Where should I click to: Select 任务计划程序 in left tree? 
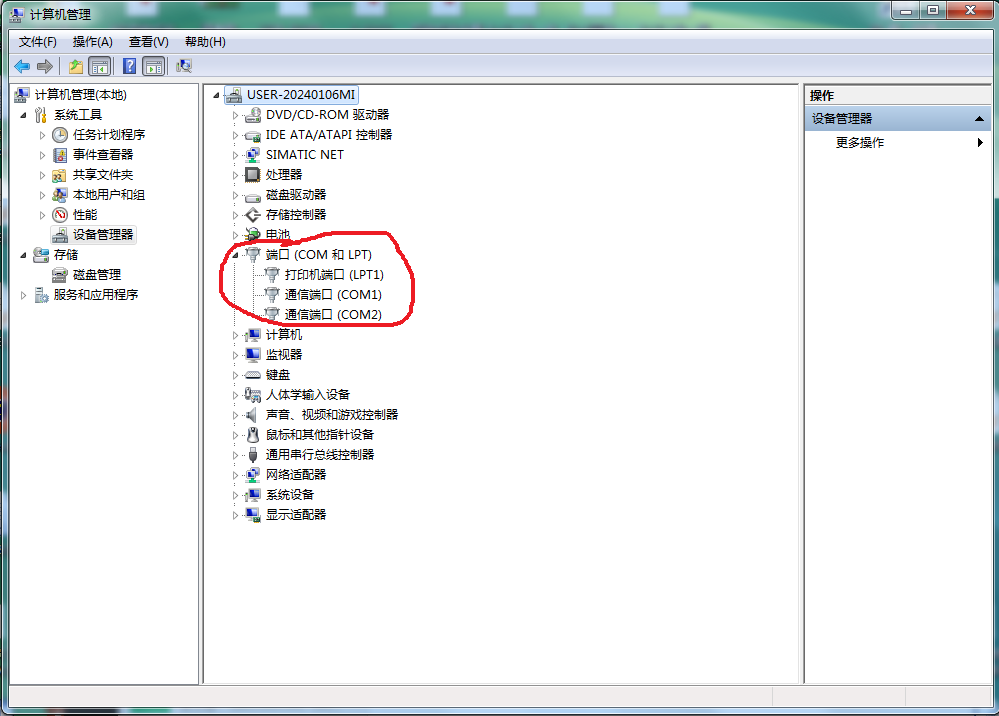click(x=109, y=135)
